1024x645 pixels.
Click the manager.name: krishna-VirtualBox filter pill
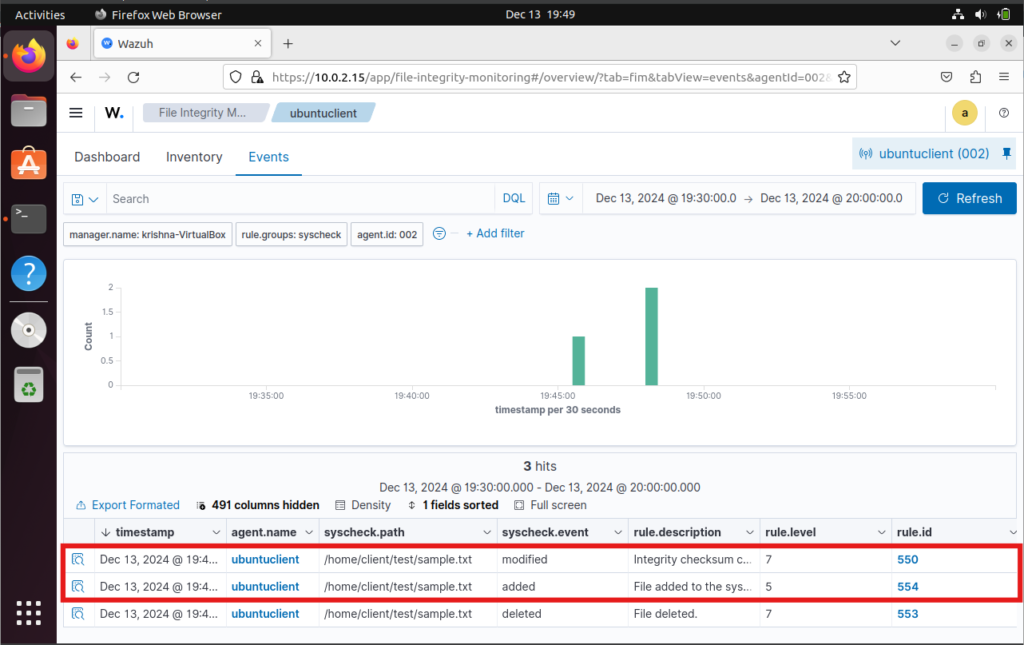[x=148, y=234]
